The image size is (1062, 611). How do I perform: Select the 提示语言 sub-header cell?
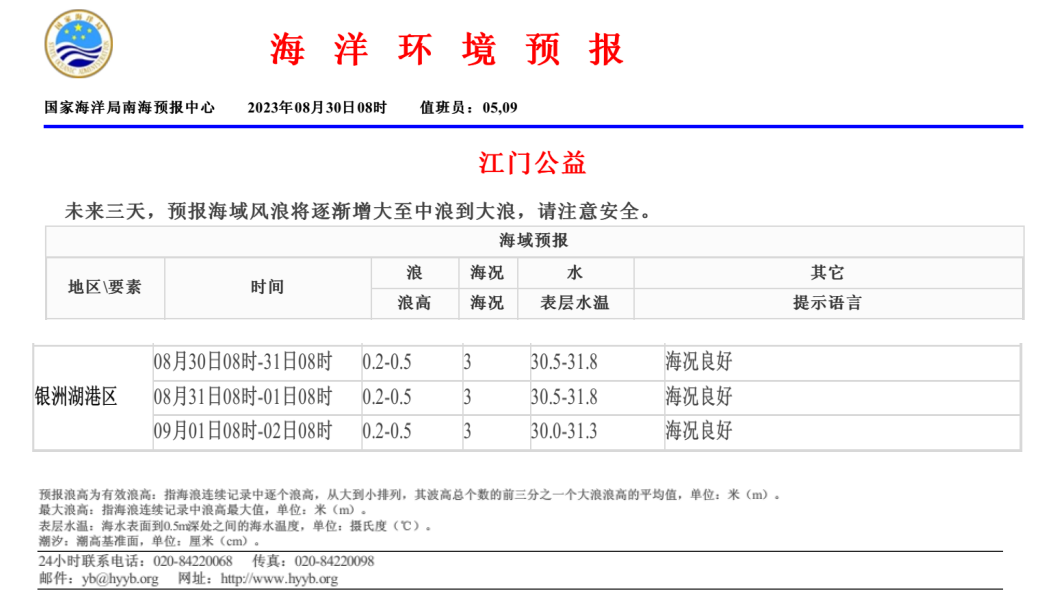827,303
